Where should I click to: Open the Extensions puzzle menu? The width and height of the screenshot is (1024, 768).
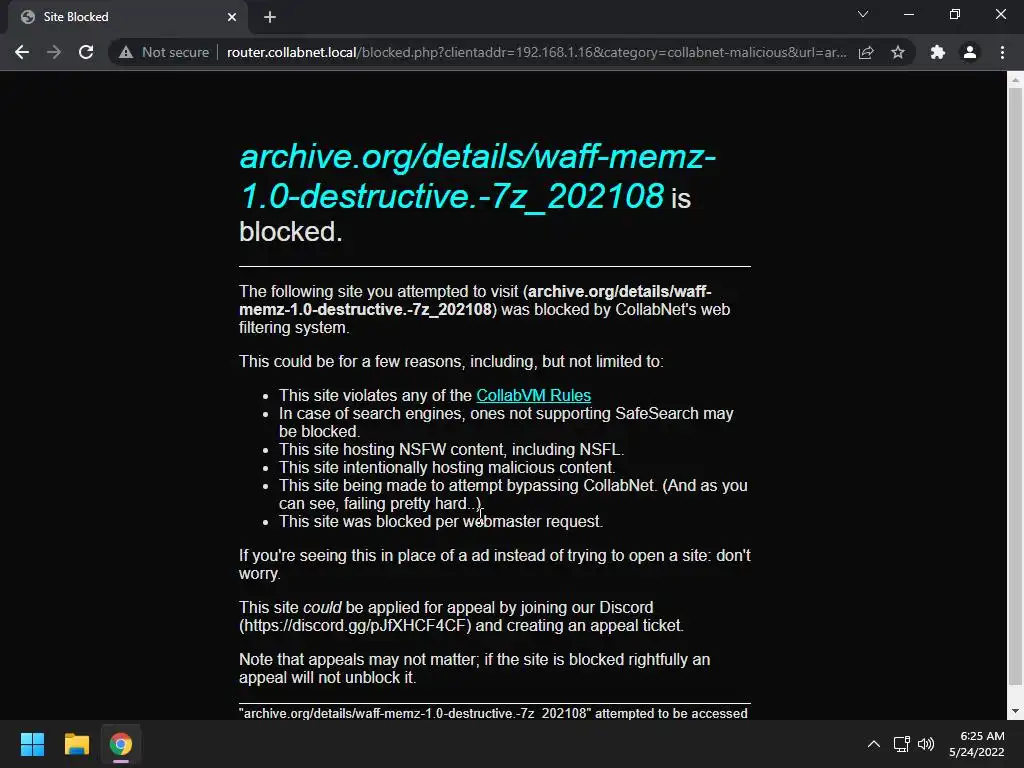pyautogui.click(x=938, y=52)
